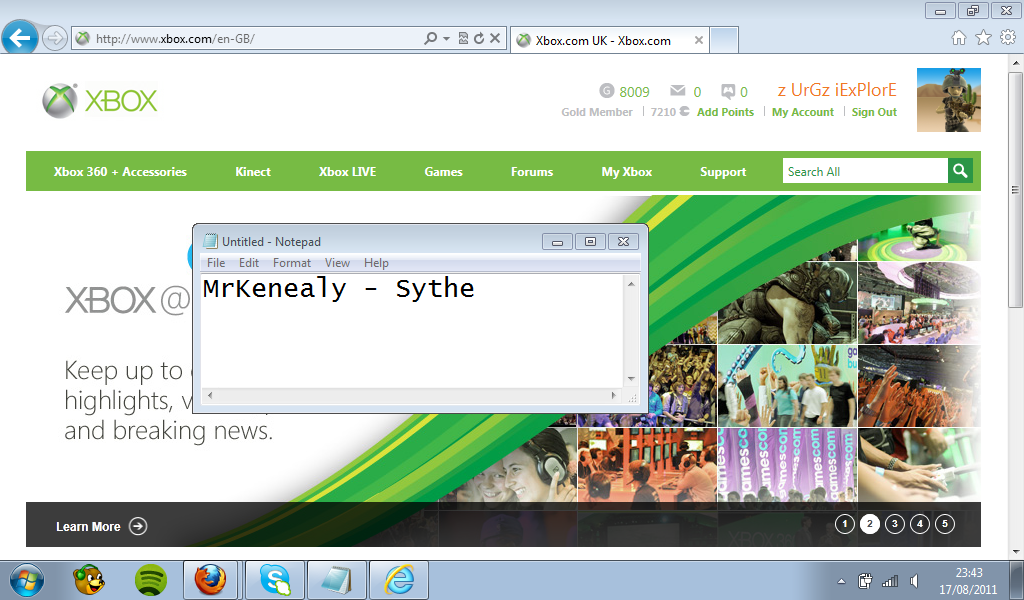Screen dimensions: 1024x600
Task: Switch to Firefox on the taskbar
Action: pyautogui.click(x=211, y=580)
